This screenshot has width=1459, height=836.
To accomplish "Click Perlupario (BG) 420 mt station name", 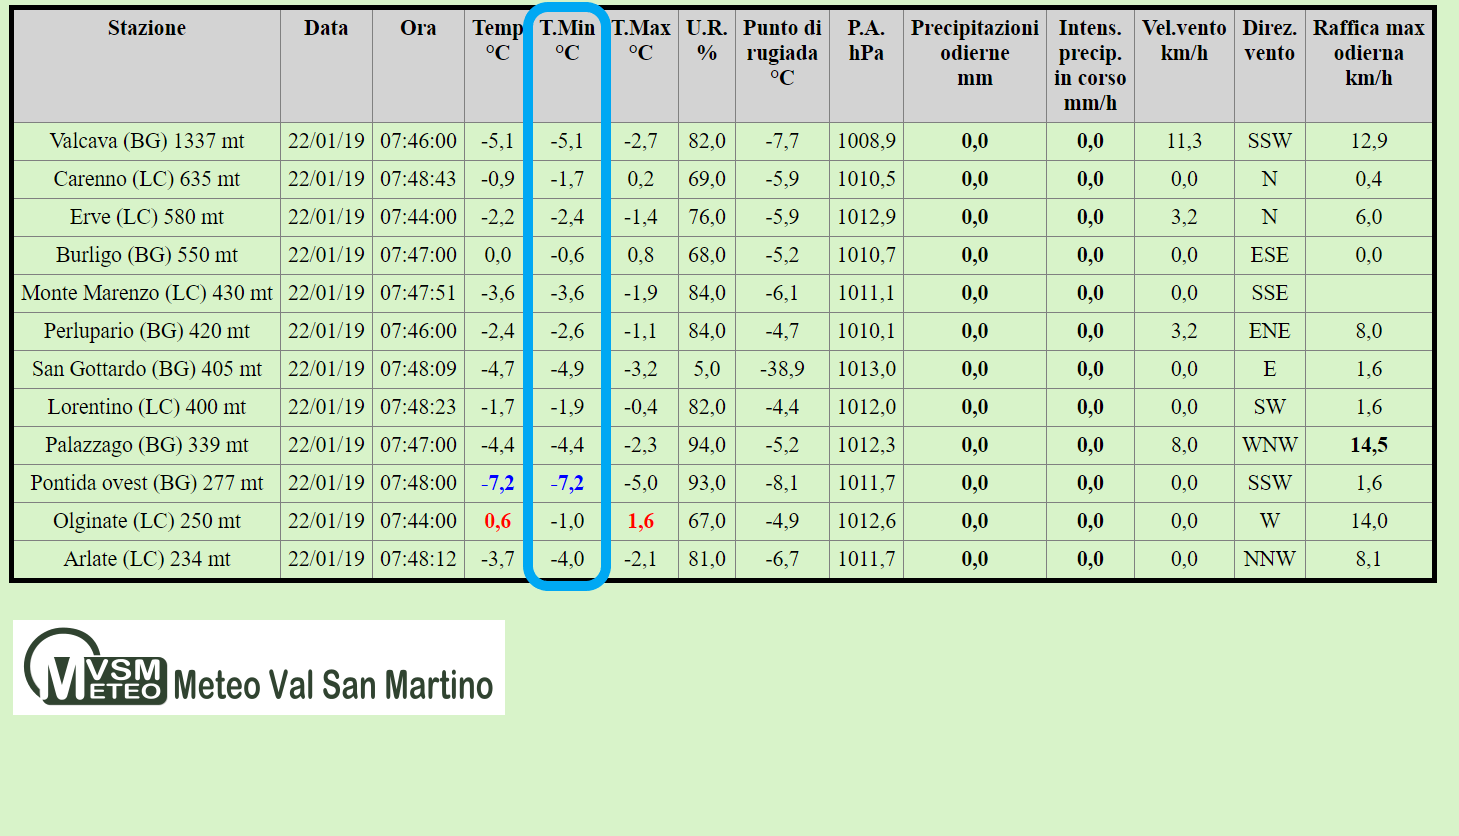I will click(147, 331).
